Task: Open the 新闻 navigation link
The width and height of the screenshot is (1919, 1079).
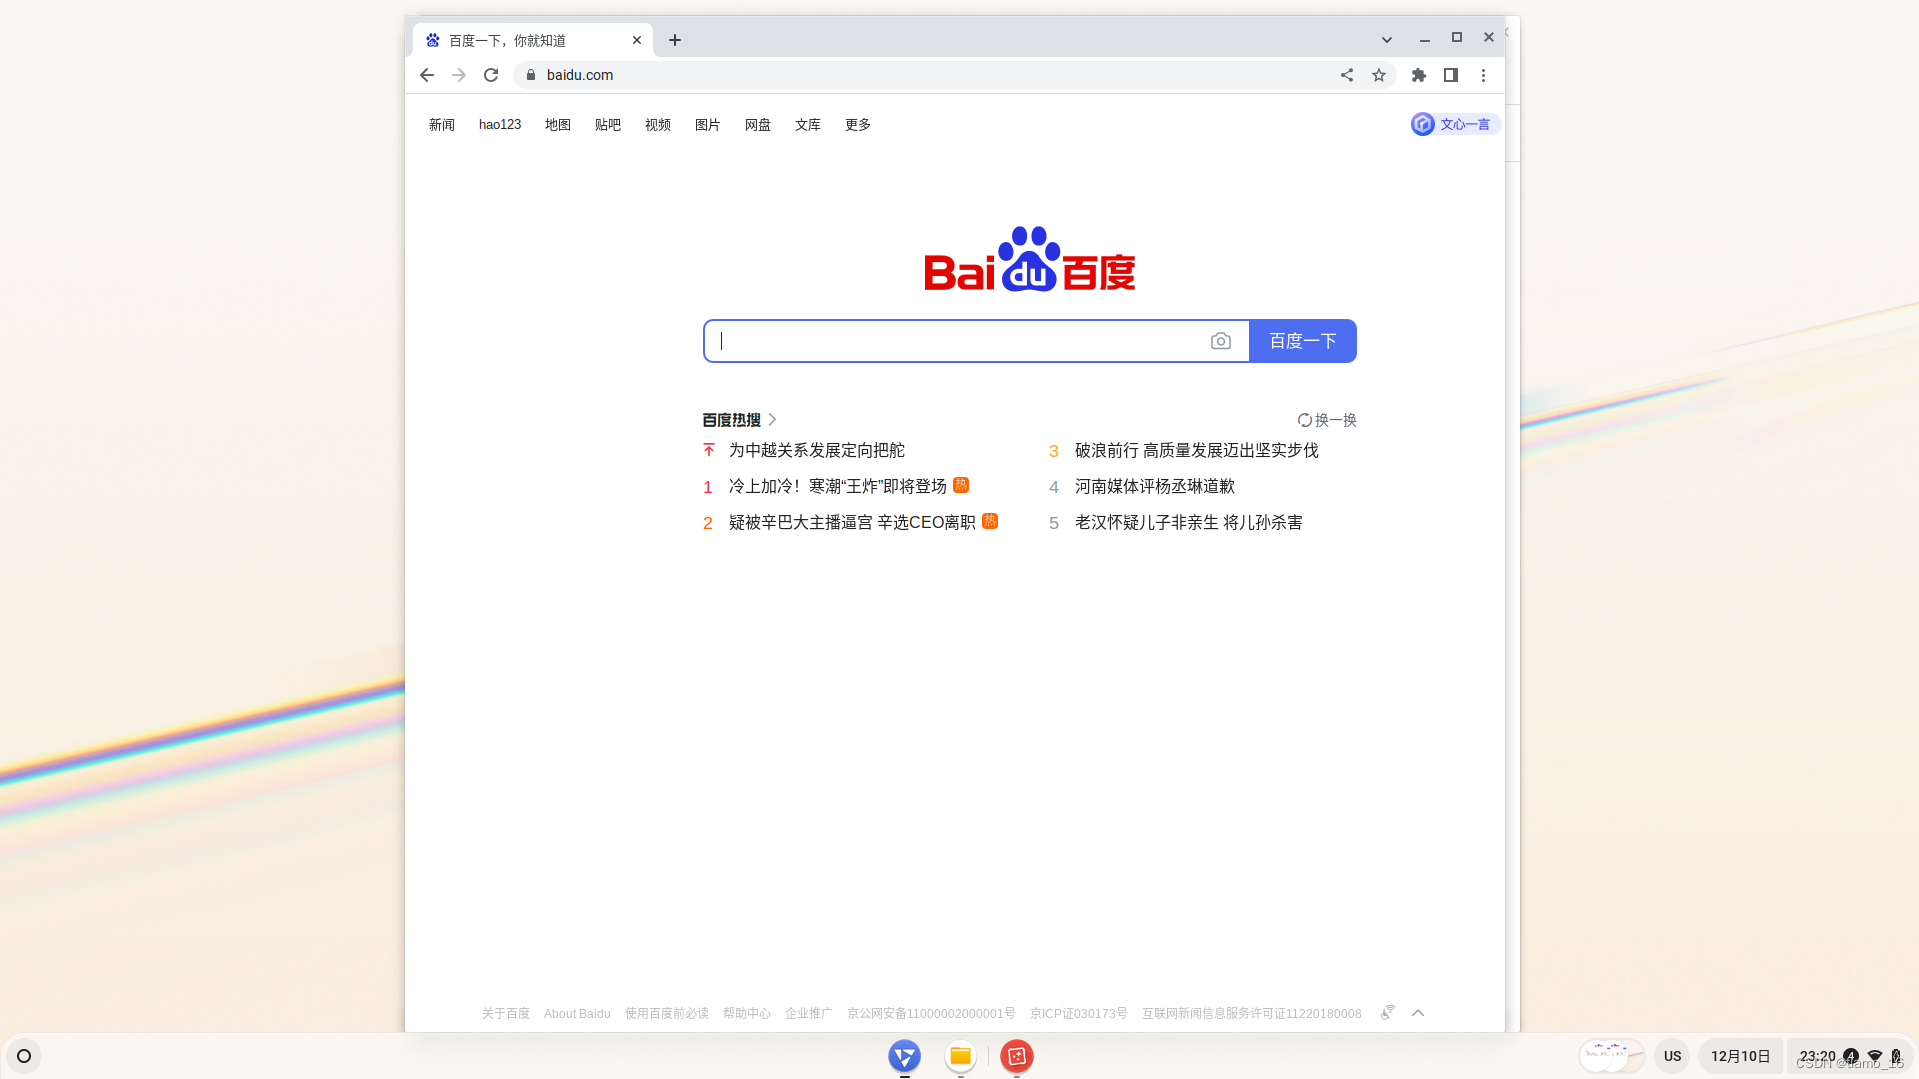Action: pyautogui.click(x=442, y=125)
